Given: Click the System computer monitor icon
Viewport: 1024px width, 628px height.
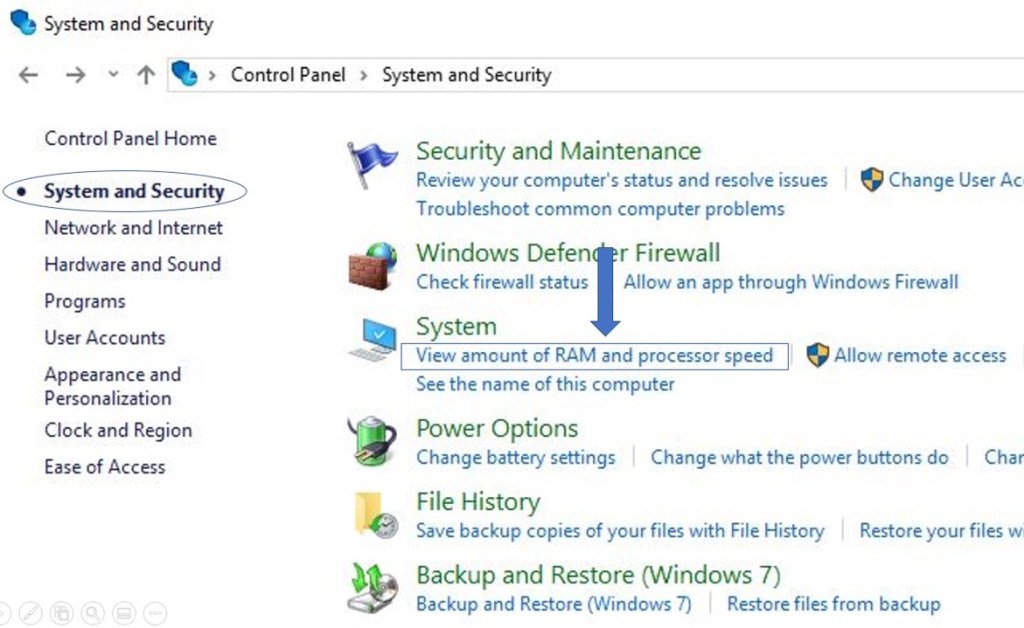Looking at the screenshot, I should 372,339.
